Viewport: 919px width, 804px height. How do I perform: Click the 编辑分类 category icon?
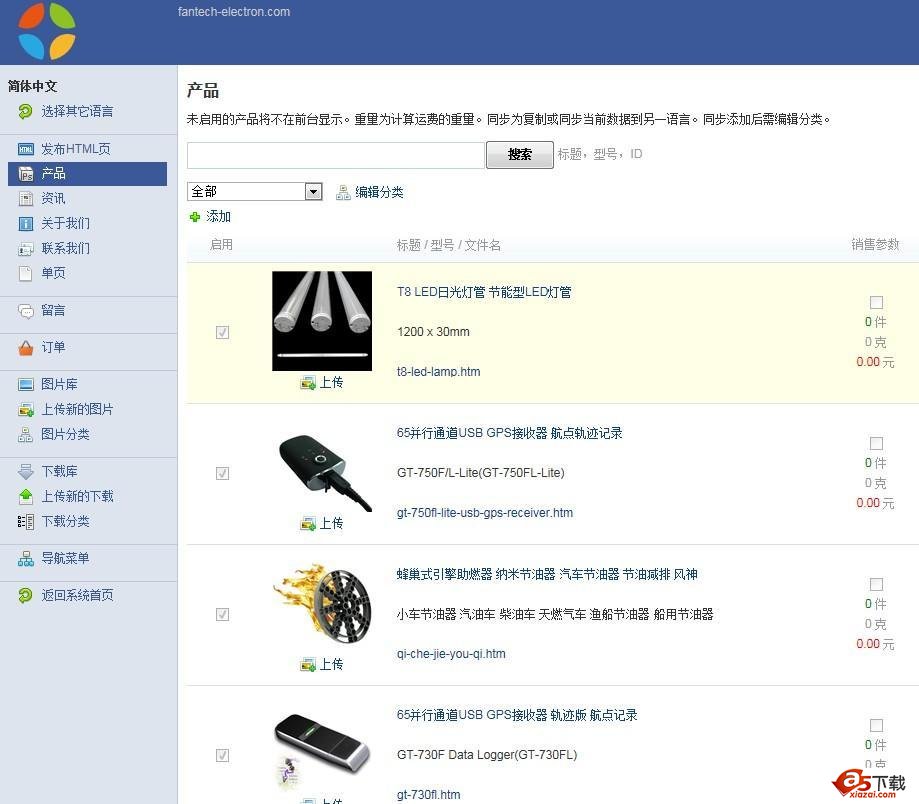pos(343,193)
